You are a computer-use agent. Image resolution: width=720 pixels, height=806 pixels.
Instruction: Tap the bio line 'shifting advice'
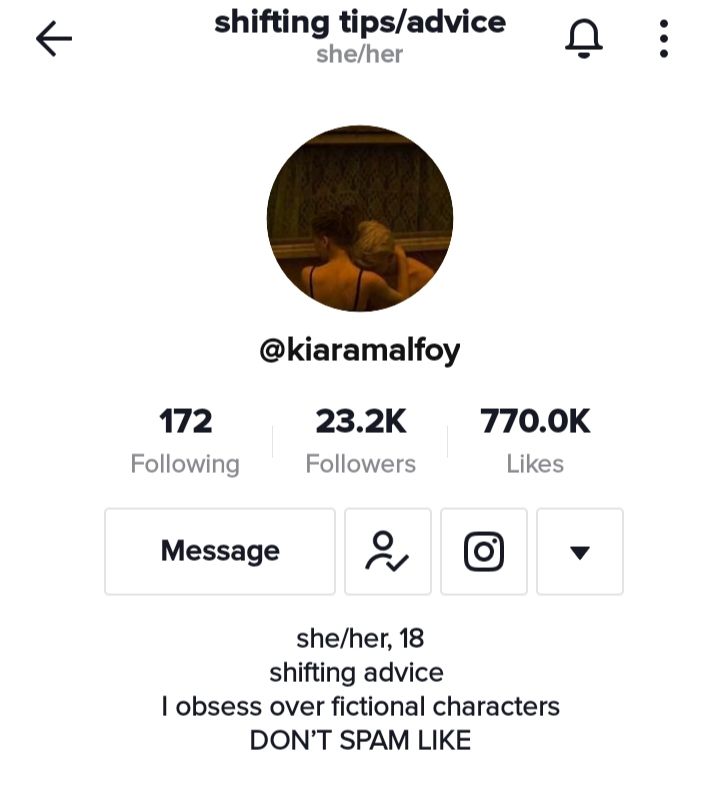[356, 672]
